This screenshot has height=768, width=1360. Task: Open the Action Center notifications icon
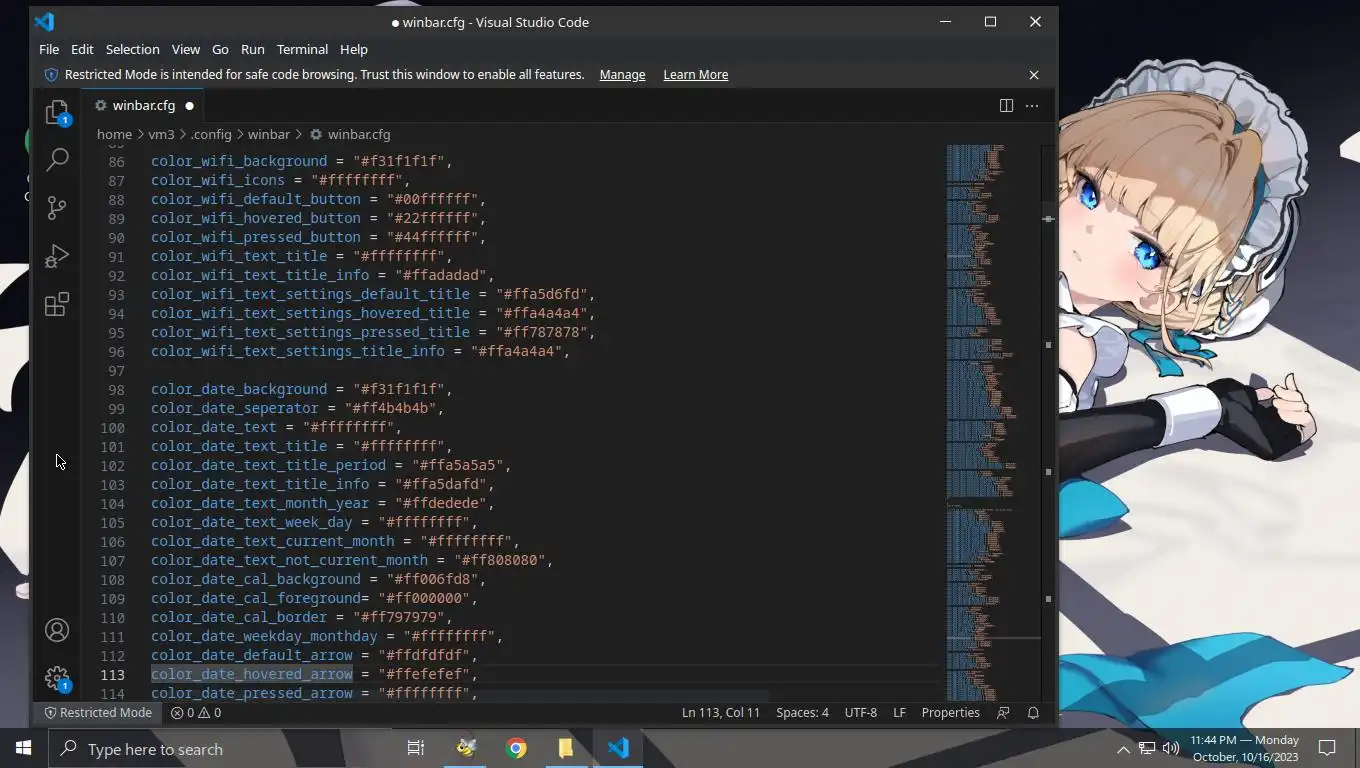pyautogui.click(x=1327, y=748)
